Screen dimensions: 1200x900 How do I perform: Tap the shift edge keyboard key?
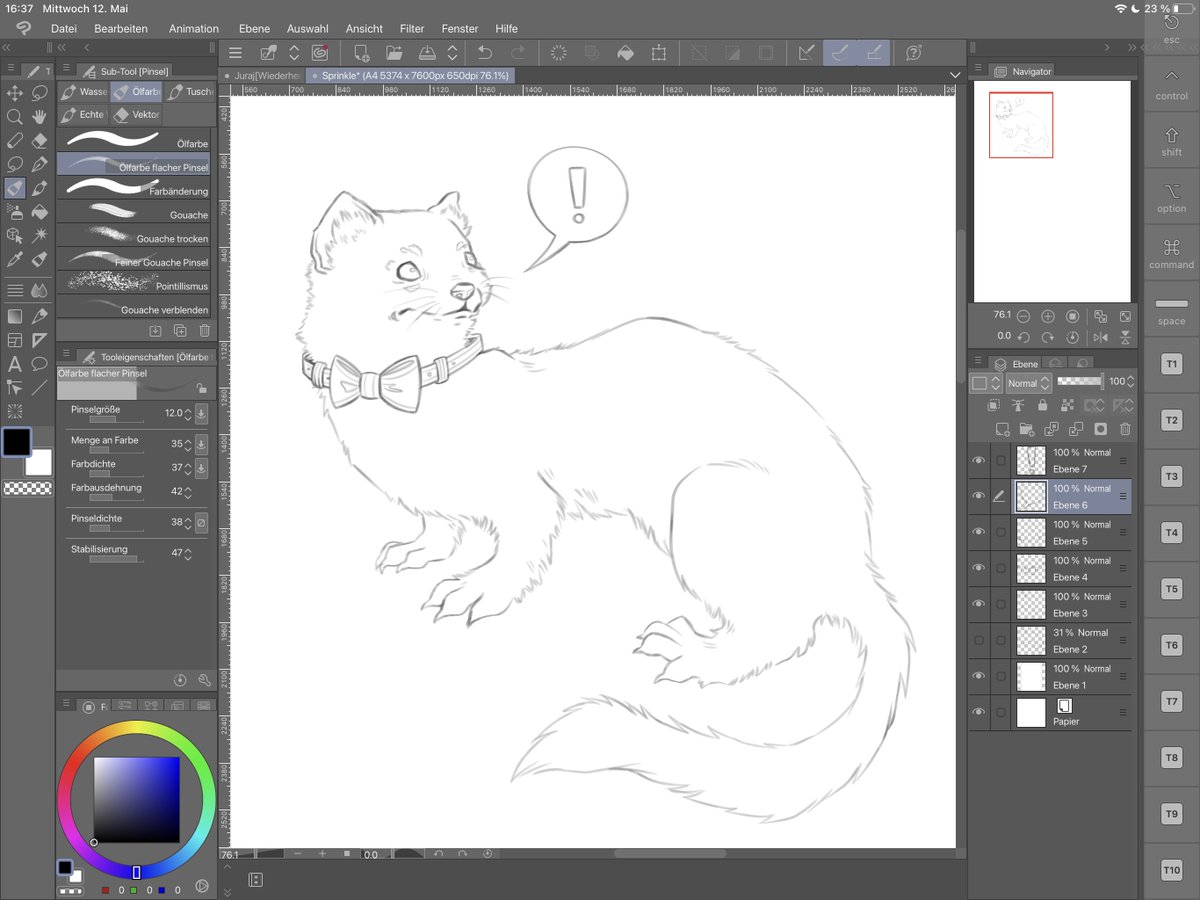[1171, 140]
